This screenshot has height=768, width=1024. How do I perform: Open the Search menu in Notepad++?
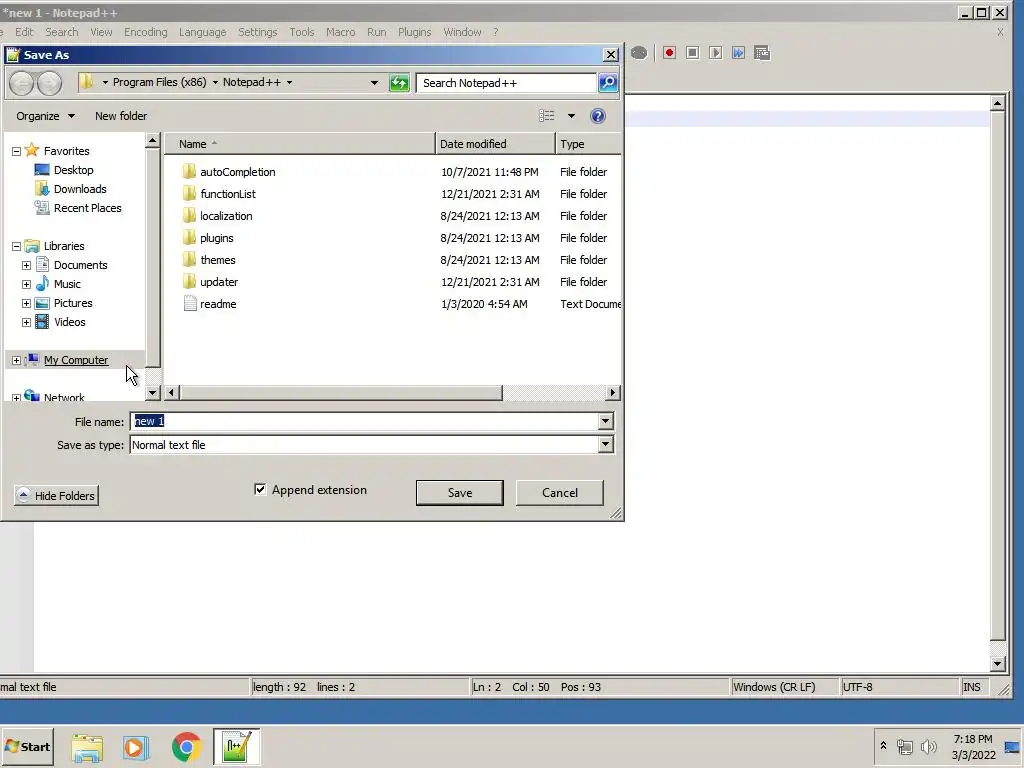tap(61, 32)
